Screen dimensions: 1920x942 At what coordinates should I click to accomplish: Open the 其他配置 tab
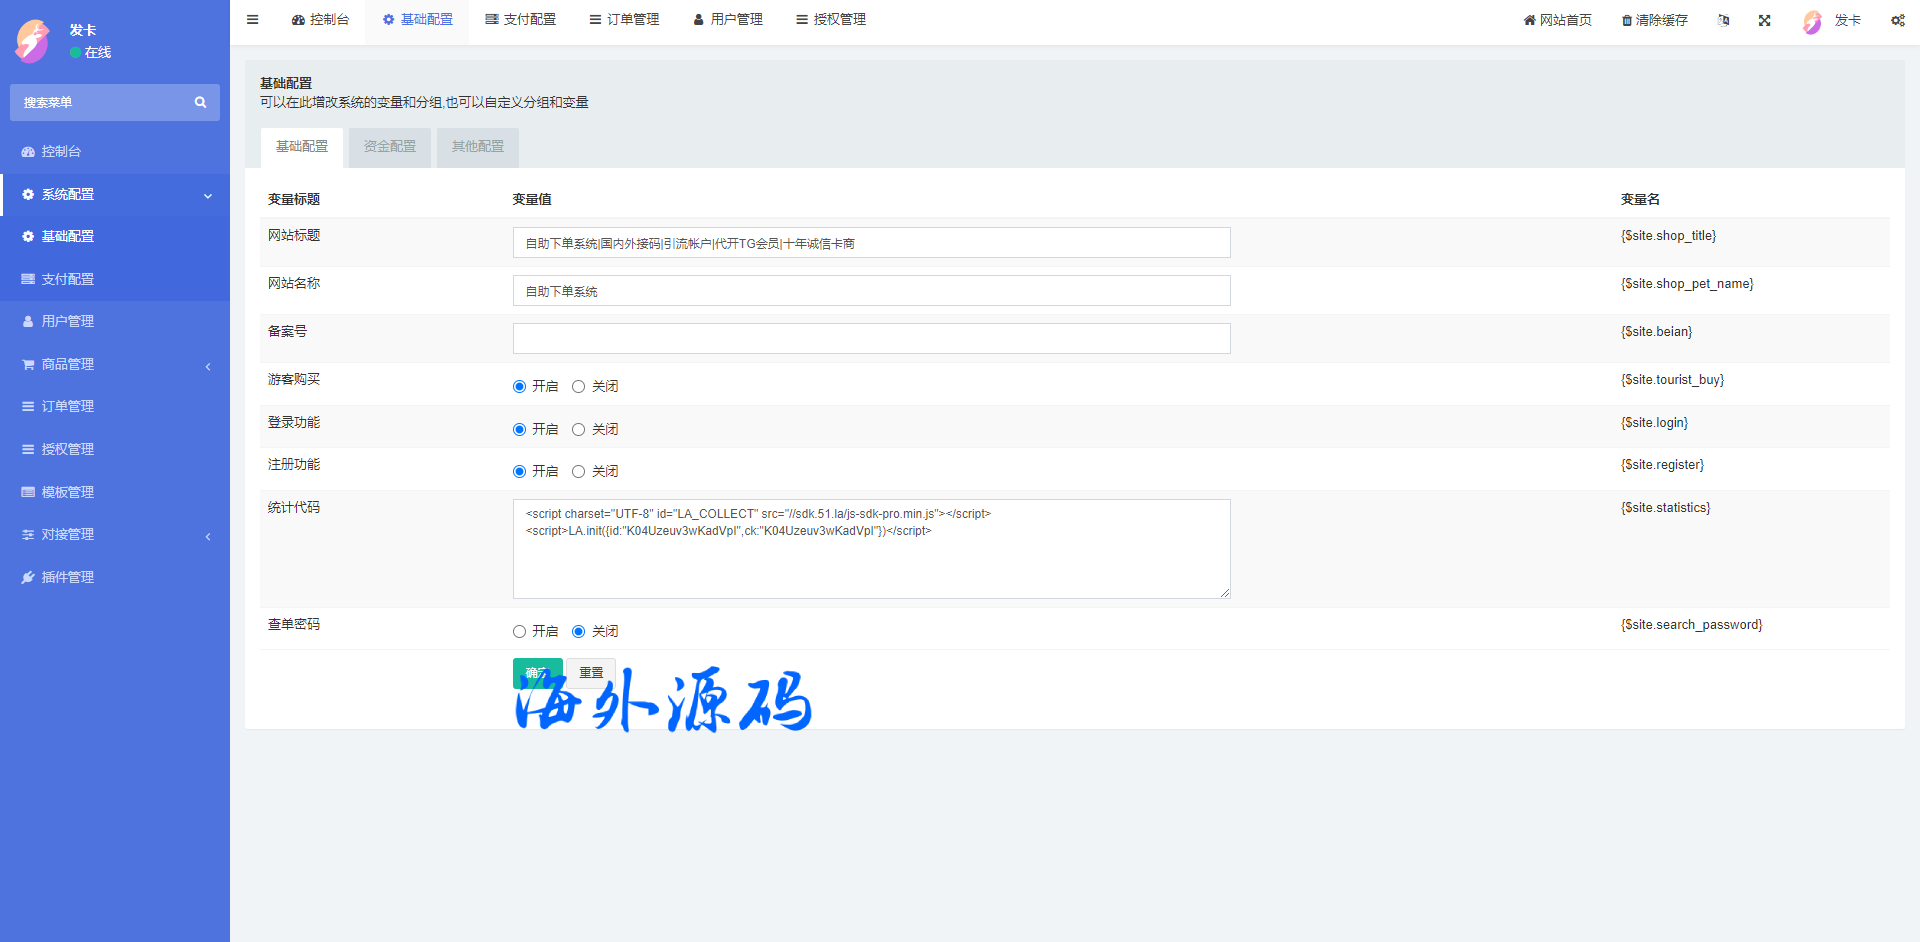(x=477, y=147)
